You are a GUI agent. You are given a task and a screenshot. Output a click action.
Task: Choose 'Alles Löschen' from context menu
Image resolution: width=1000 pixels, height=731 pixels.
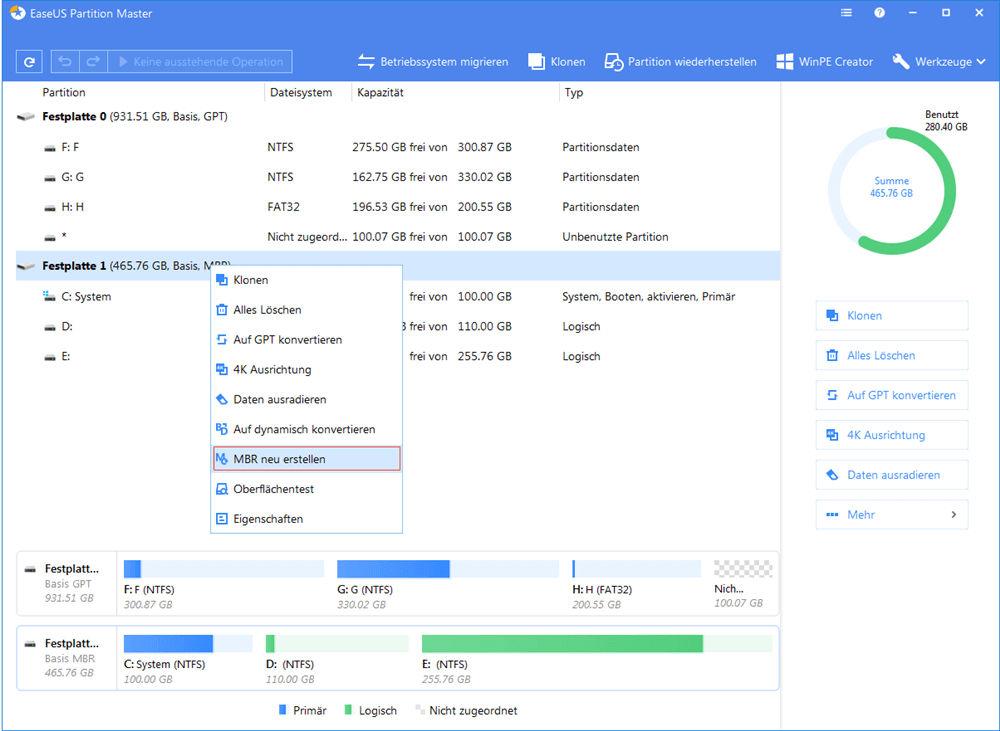point(306,310)
